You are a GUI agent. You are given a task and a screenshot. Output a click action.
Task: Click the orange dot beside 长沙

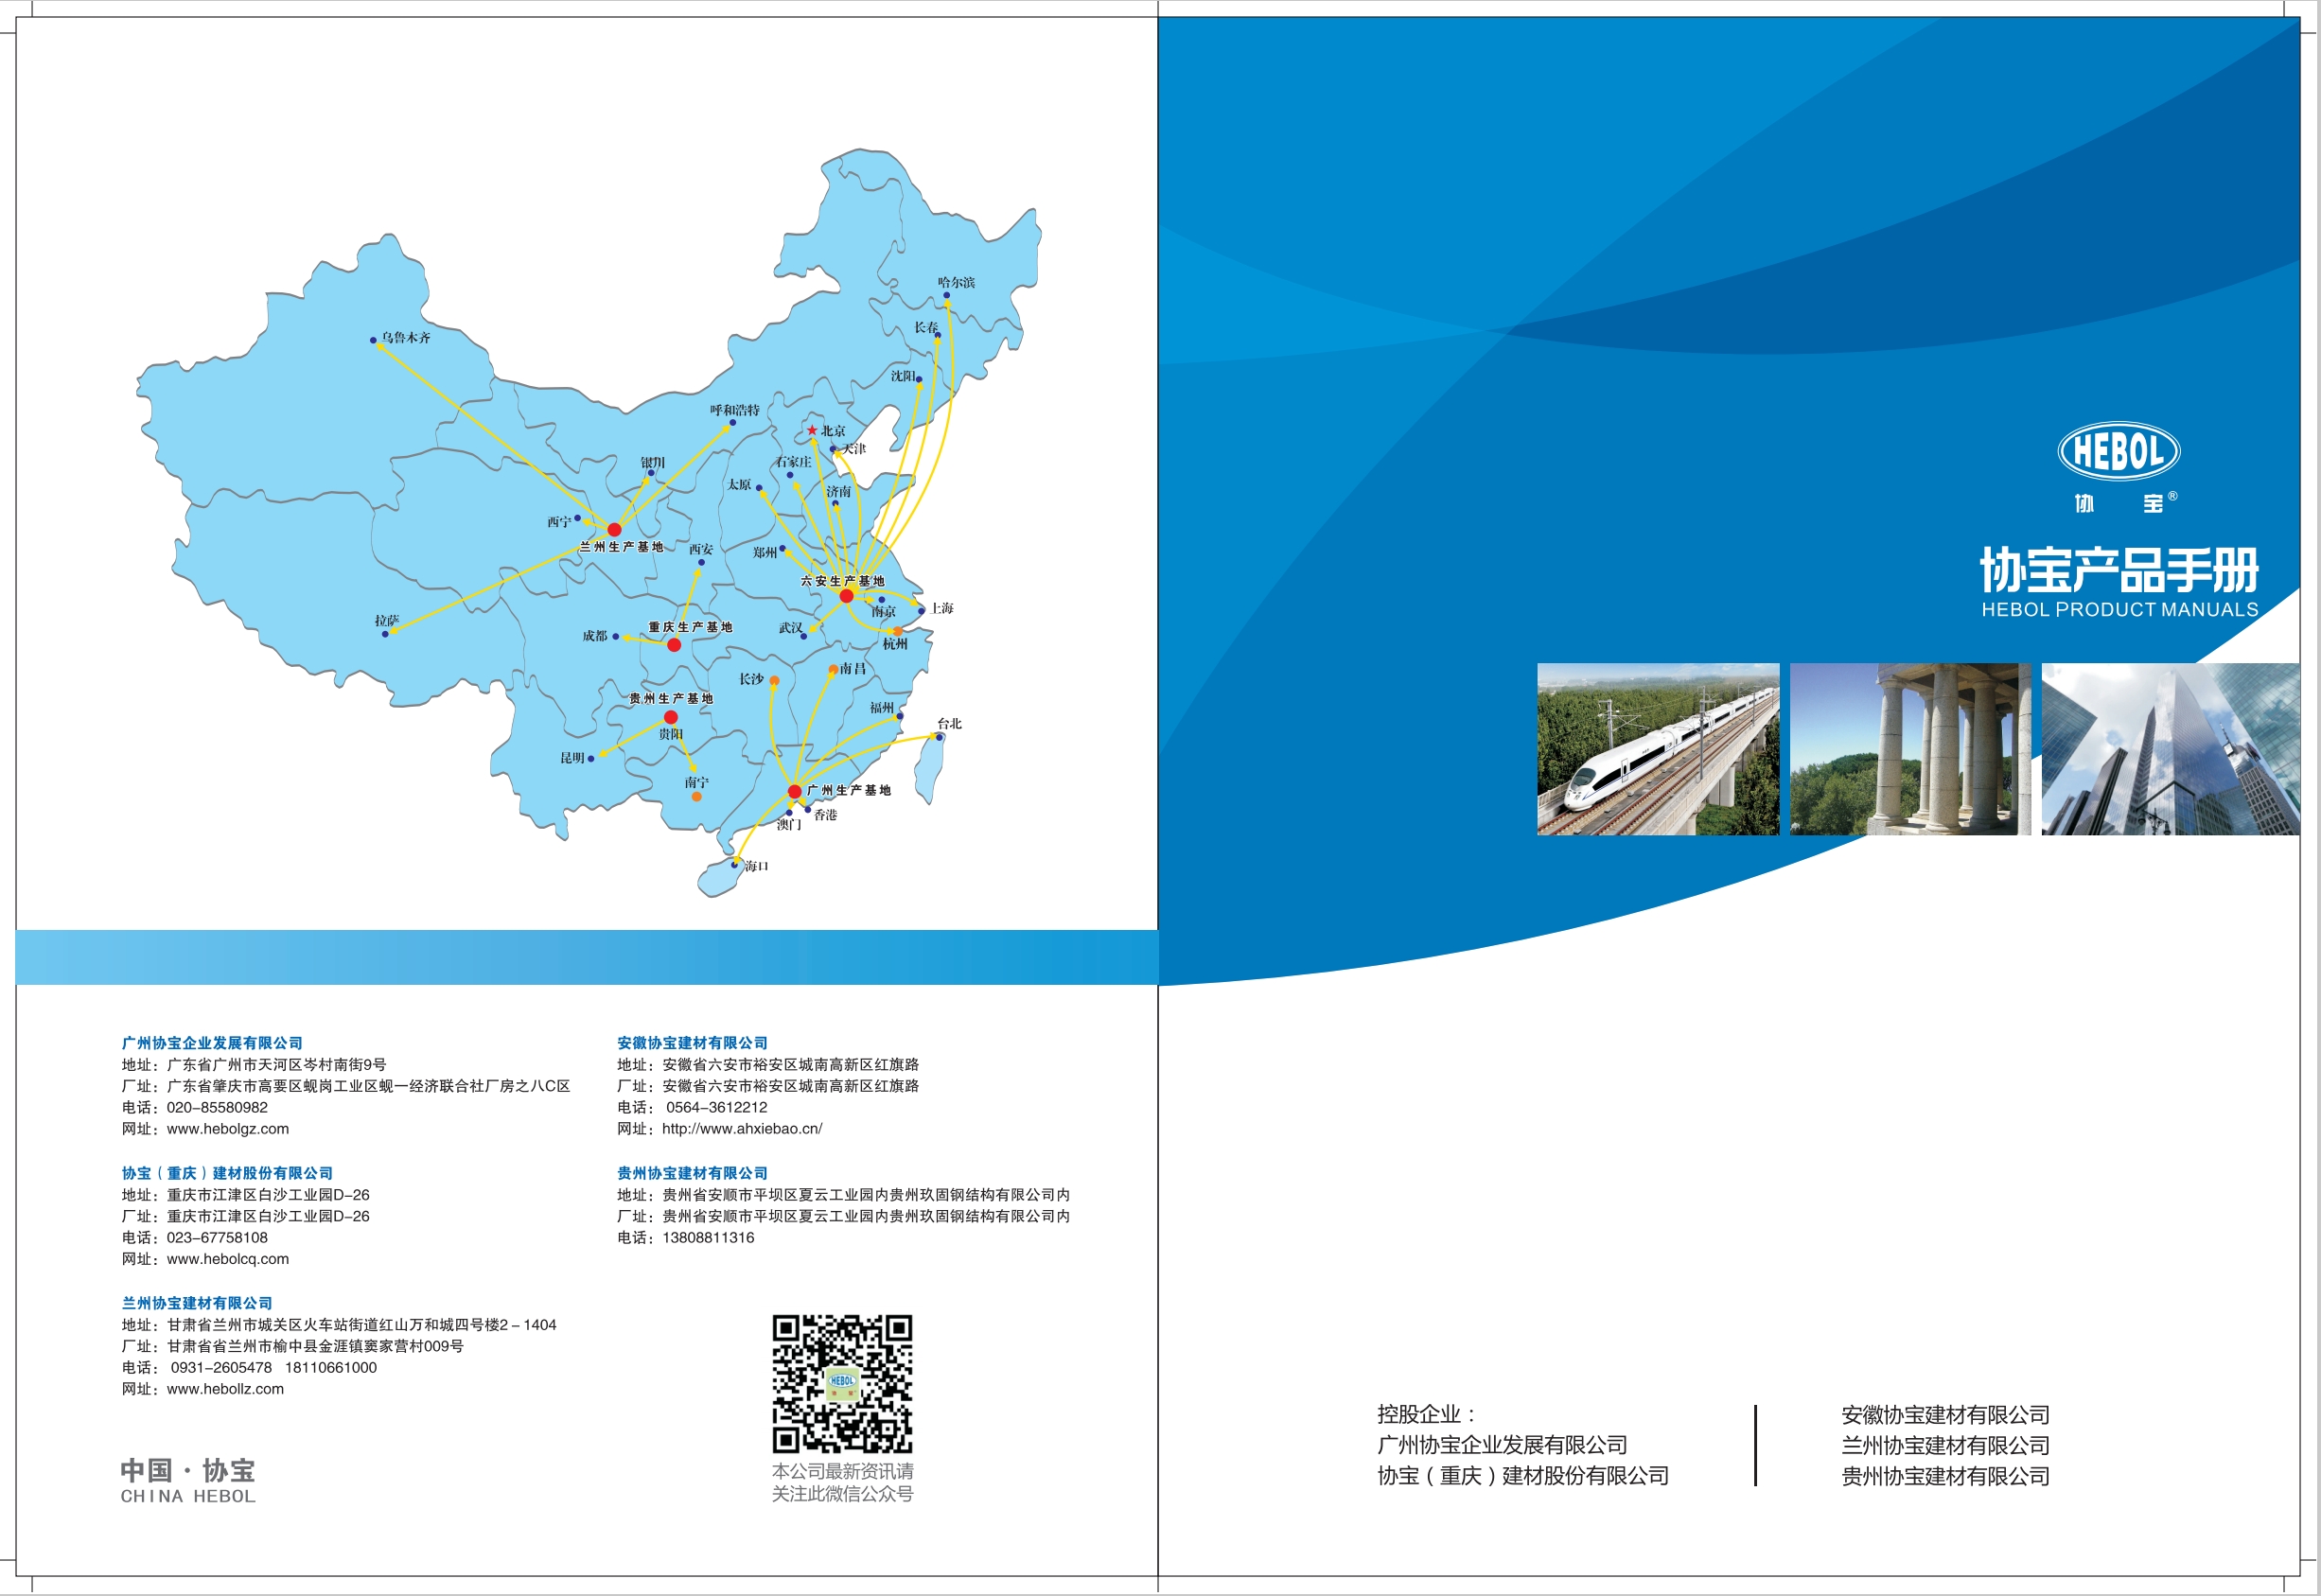click(774, 681)
